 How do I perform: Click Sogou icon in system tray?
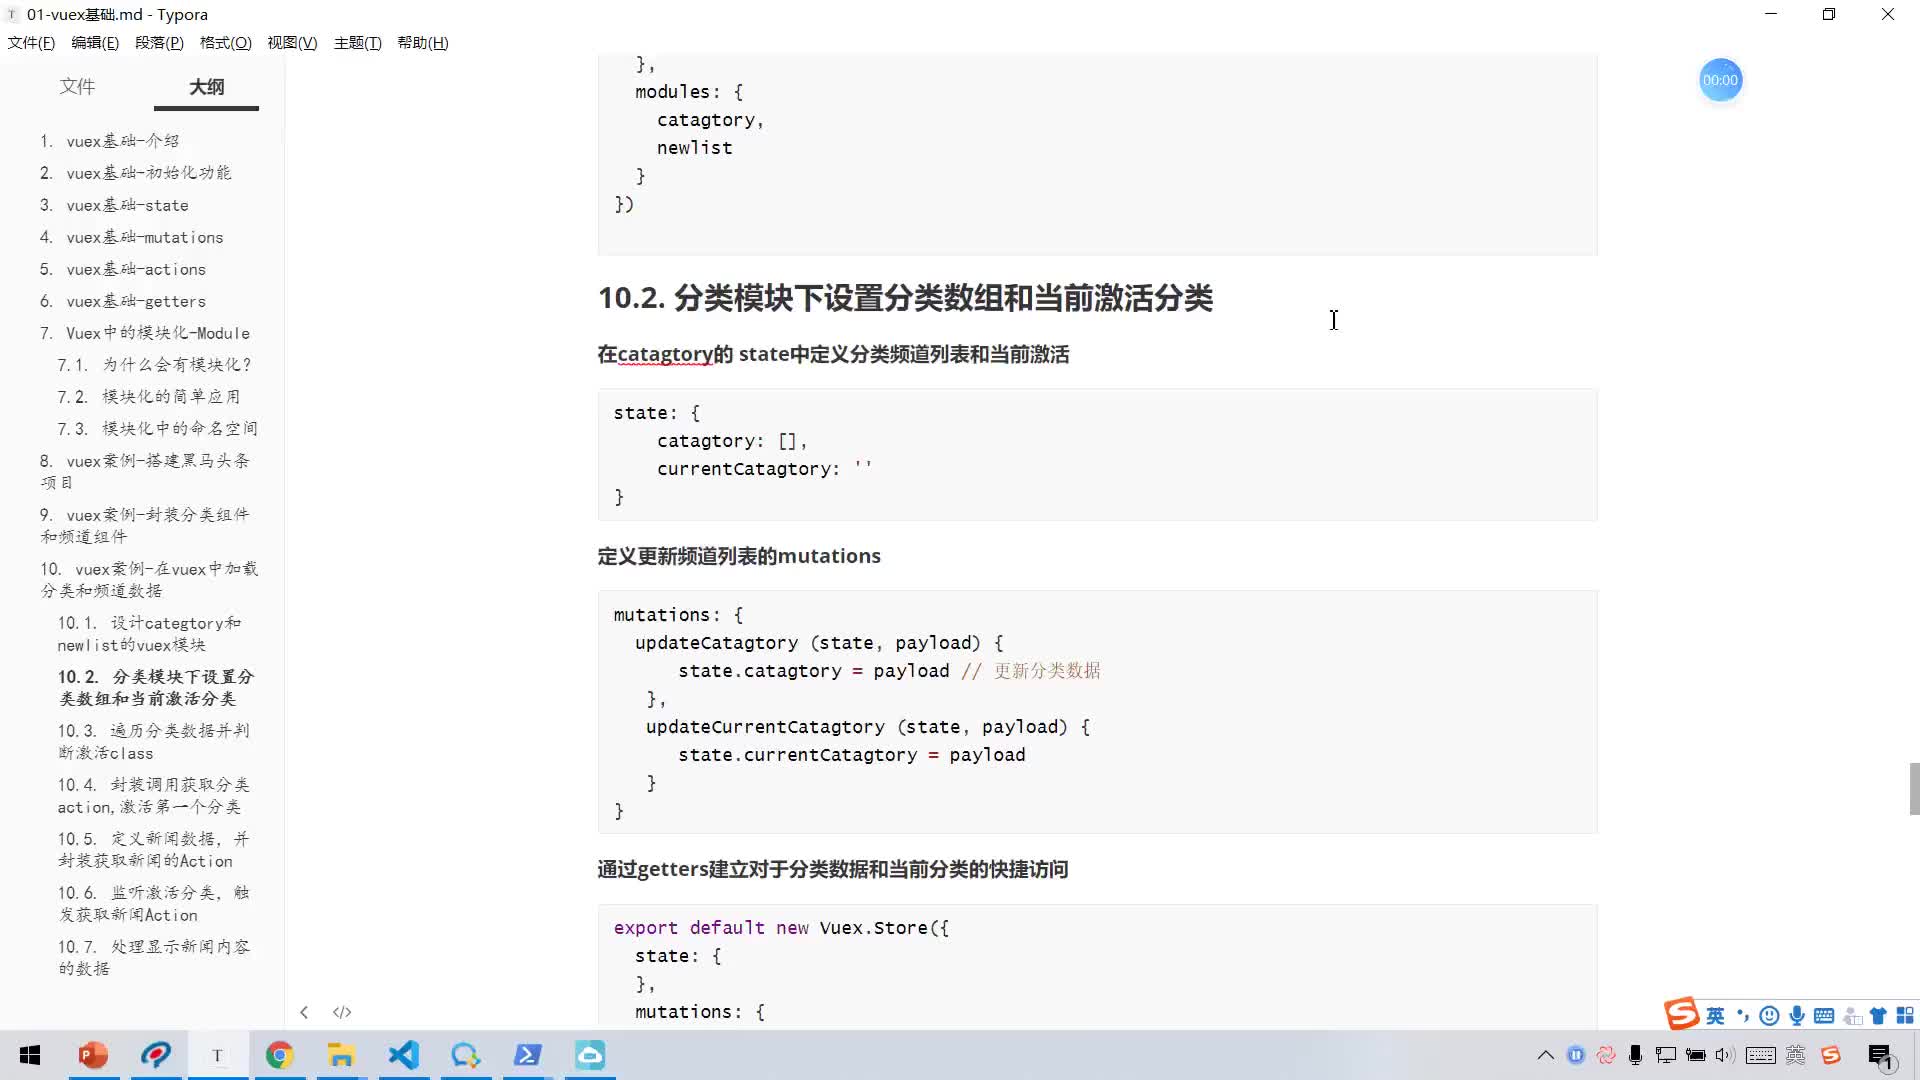[x=1831, y=1055]
